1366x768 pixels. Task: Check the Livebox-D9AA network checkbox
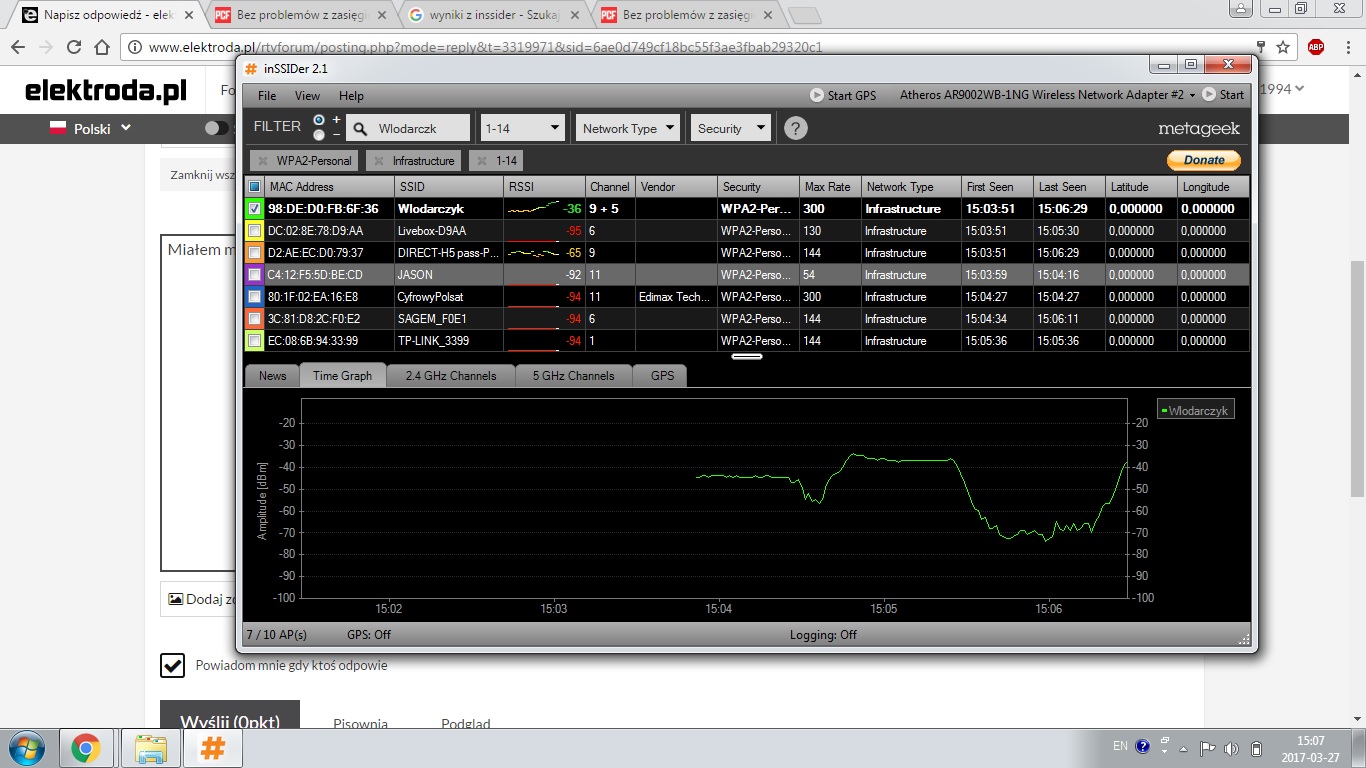click(254, 231)
